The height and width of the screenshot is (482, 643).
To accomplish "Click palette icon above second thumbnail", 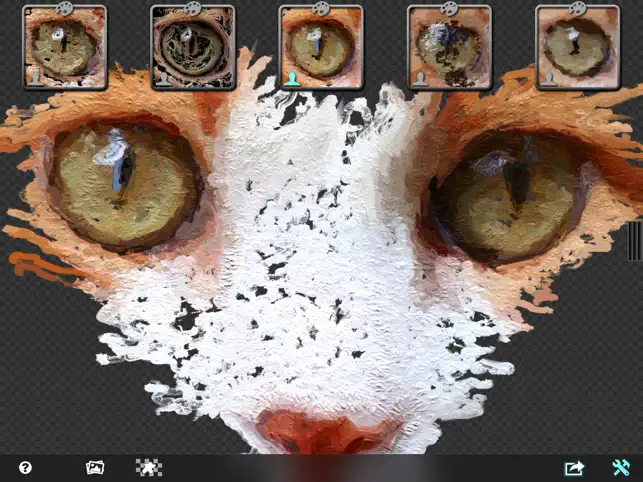I will (x=193, y=8).
